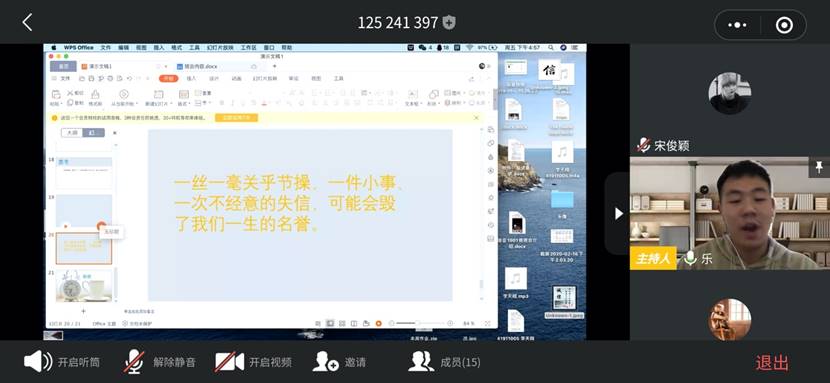Turn on the camera with 开启视频
Viewport: 830px width, 383px height.
coord(253,362)
